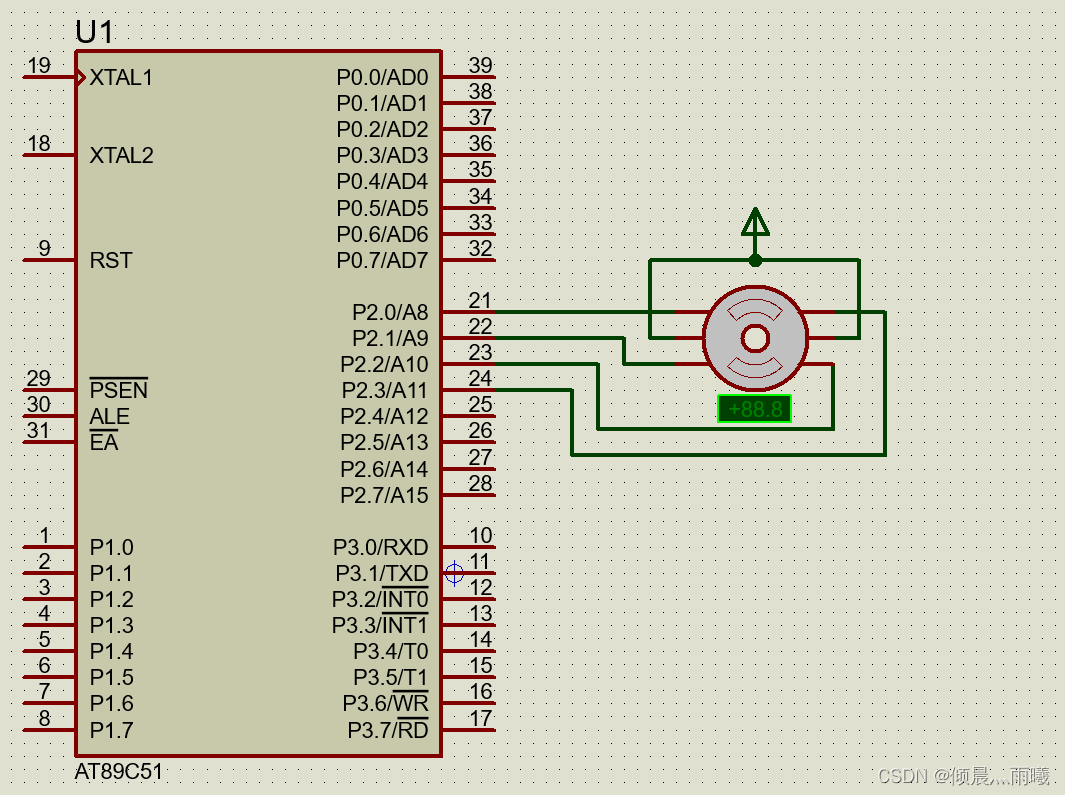Click the P3.2/INT0 pin label

click(380, 599)
